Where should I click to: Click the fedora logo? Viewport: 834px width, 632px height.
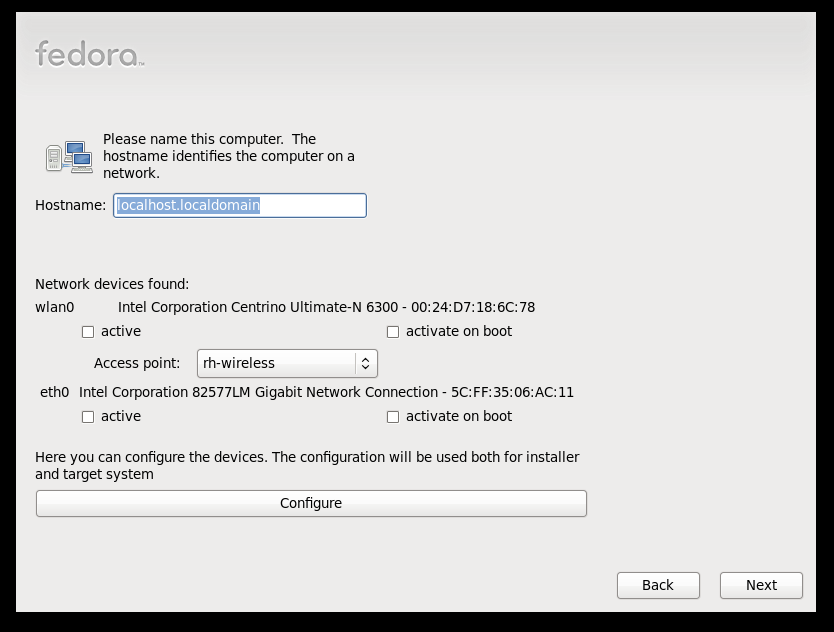click(x=89, y=54)
